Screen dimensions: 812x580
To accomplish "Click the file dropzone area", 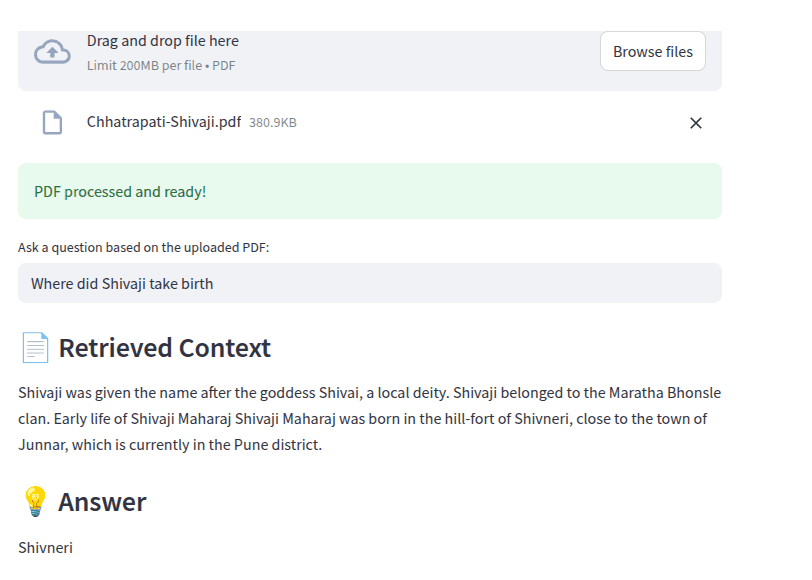I will point(370,60).
